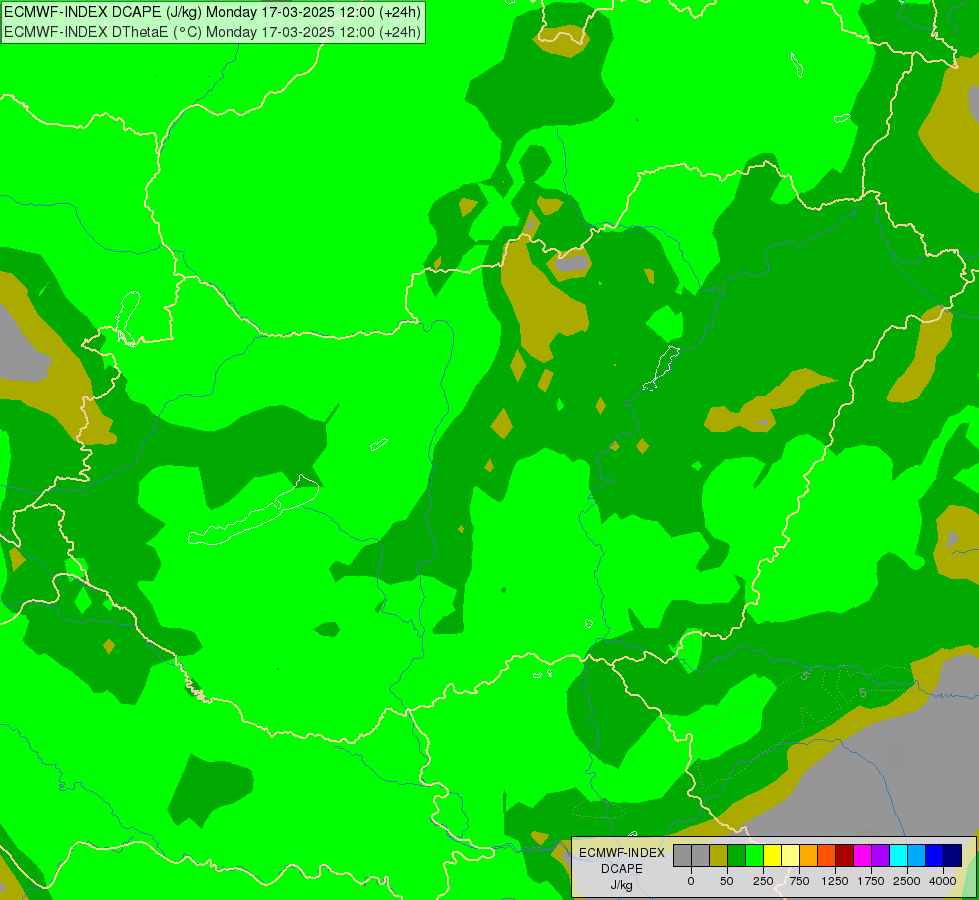Click the legend value '4000'

tap(943, 881)
